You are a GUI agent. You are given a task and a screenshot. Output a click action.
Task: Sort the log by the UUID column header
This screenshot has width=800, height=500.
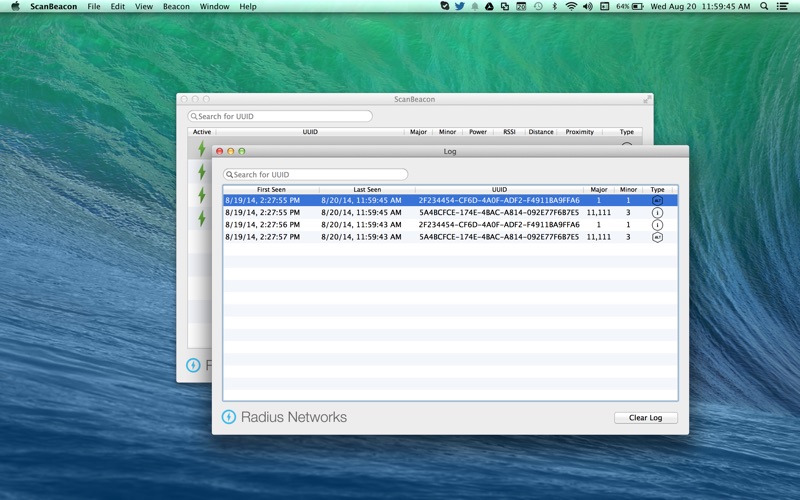coord(499,189)
